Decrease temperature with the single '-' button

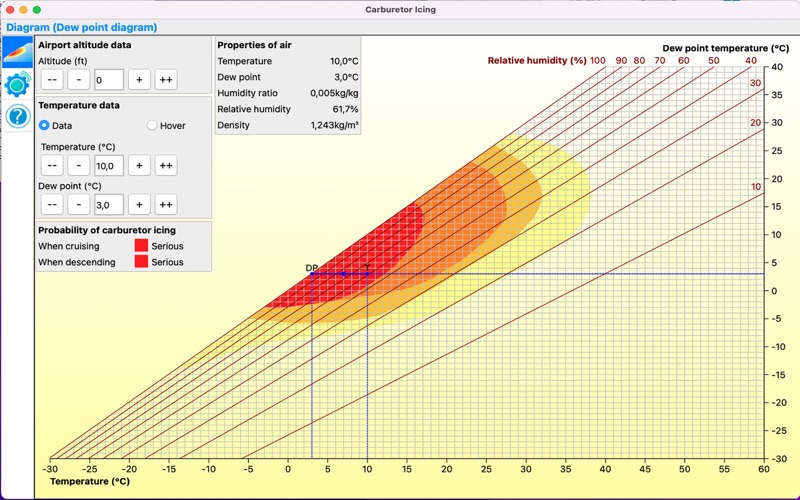click(79, 165)
